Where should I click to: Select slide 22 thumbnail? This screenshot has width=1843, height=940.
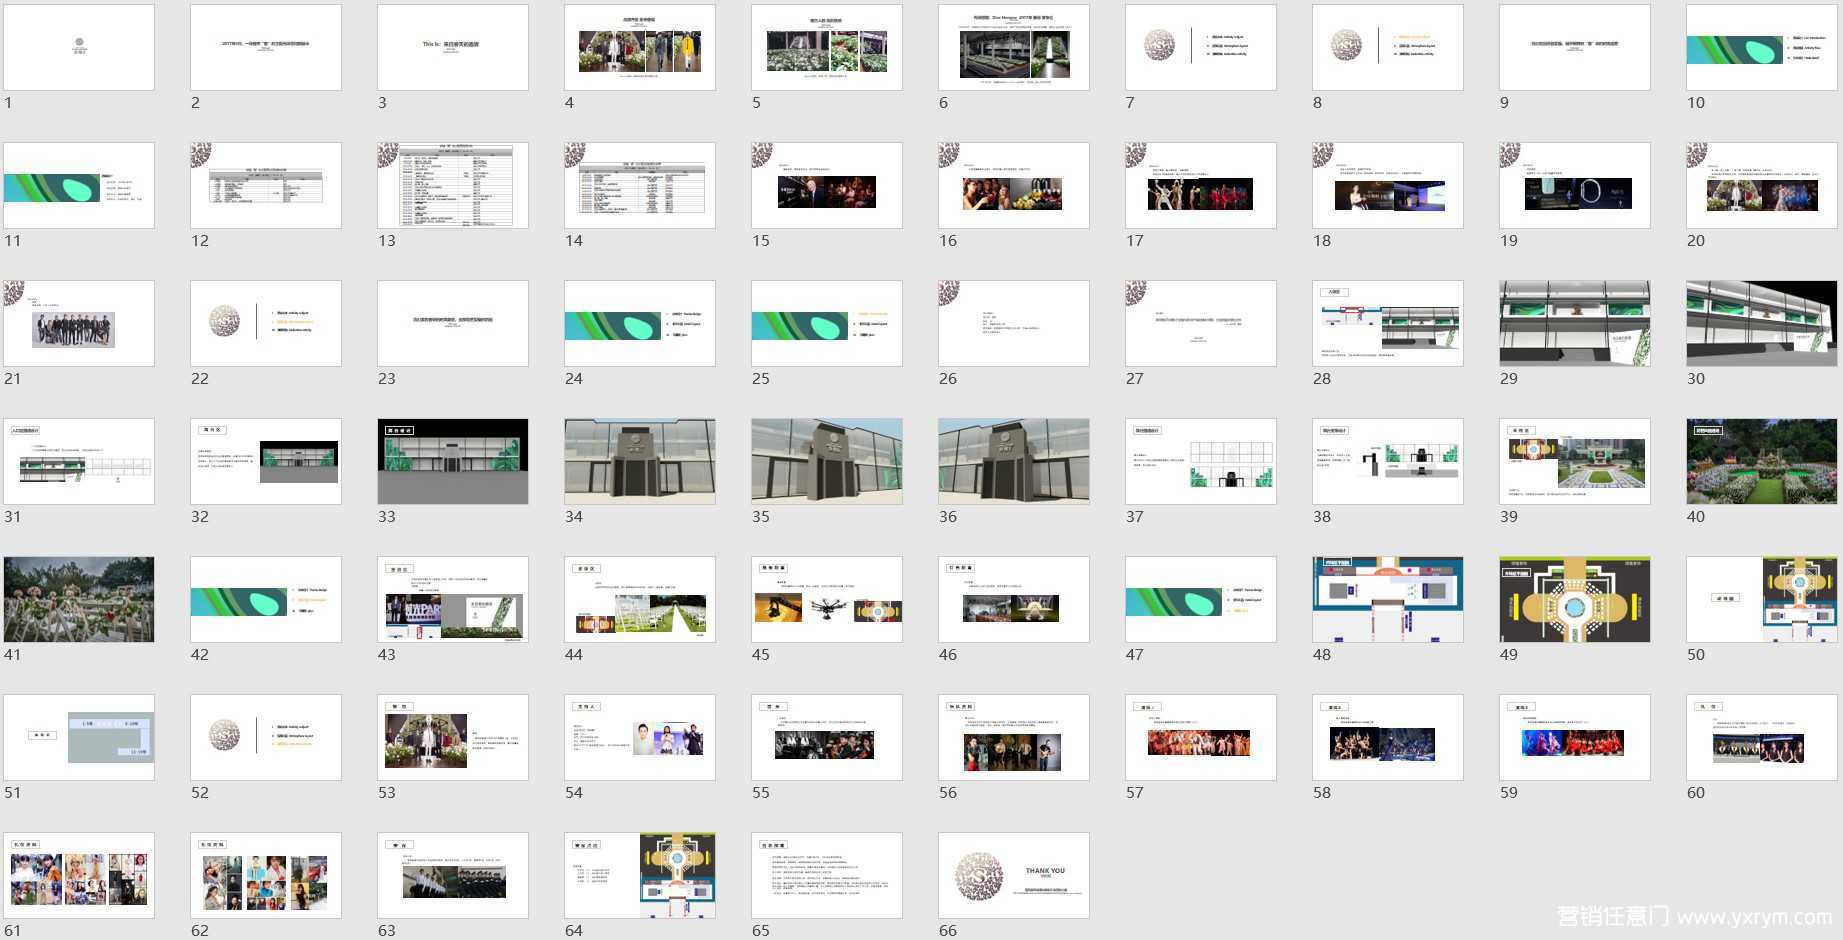point(266,323)
